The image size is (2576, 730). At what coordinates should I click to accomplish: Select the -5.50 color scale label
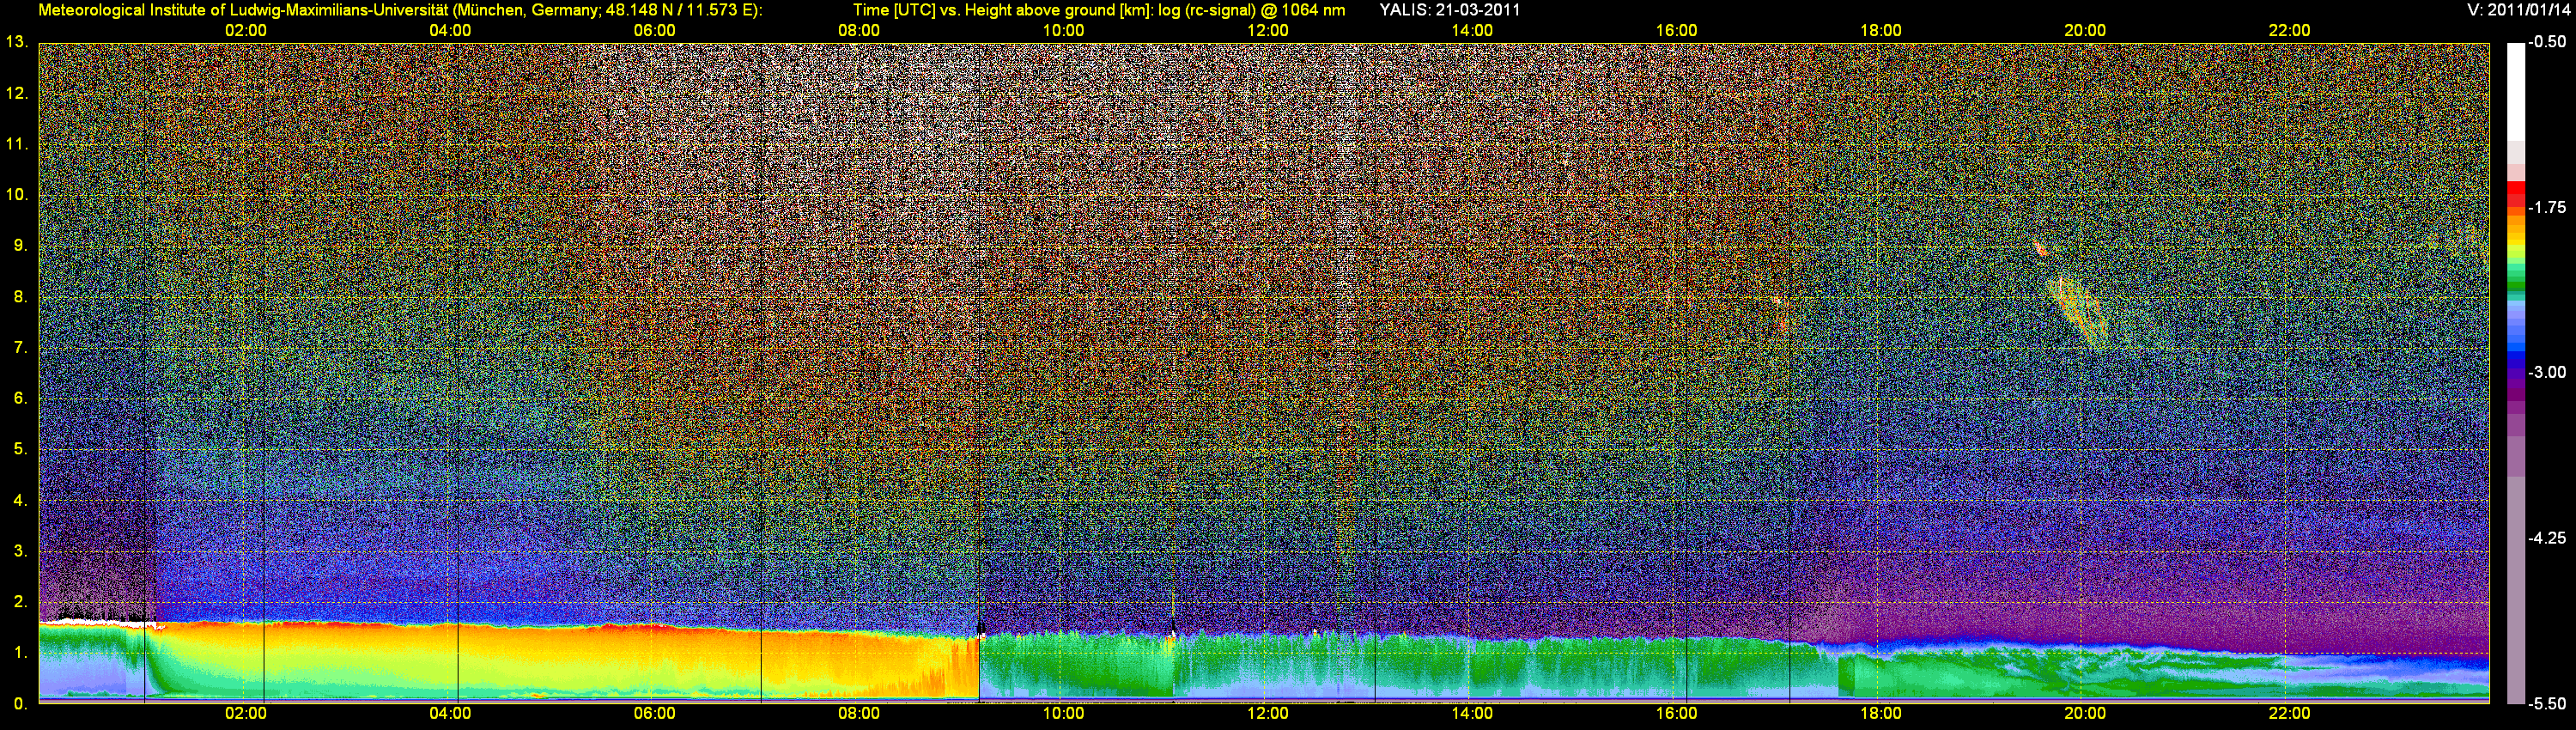[2546, 704]
